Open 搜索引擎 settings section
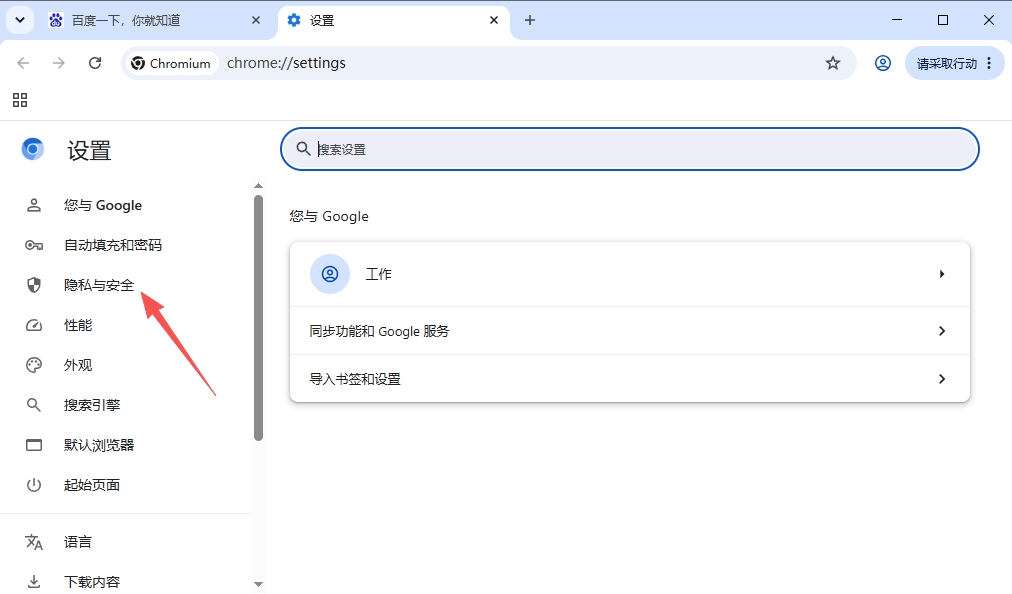The height and width of the screenshot is (594, 1012). (x=92, y=405)
